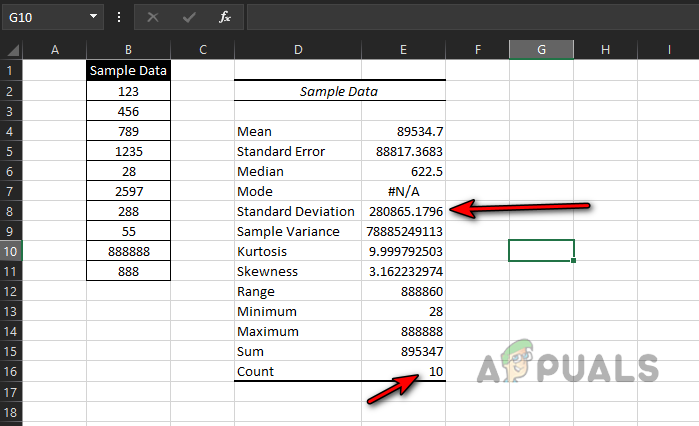Select the Count value cell showing 10

click(x=404, y=371)
